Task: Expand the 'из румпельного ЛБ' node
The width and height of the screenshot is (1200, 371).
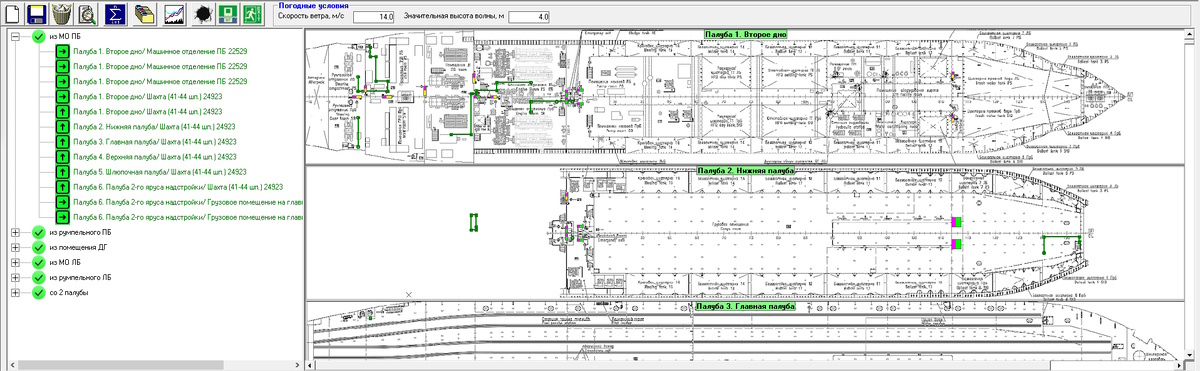Action: coord(15,277)
